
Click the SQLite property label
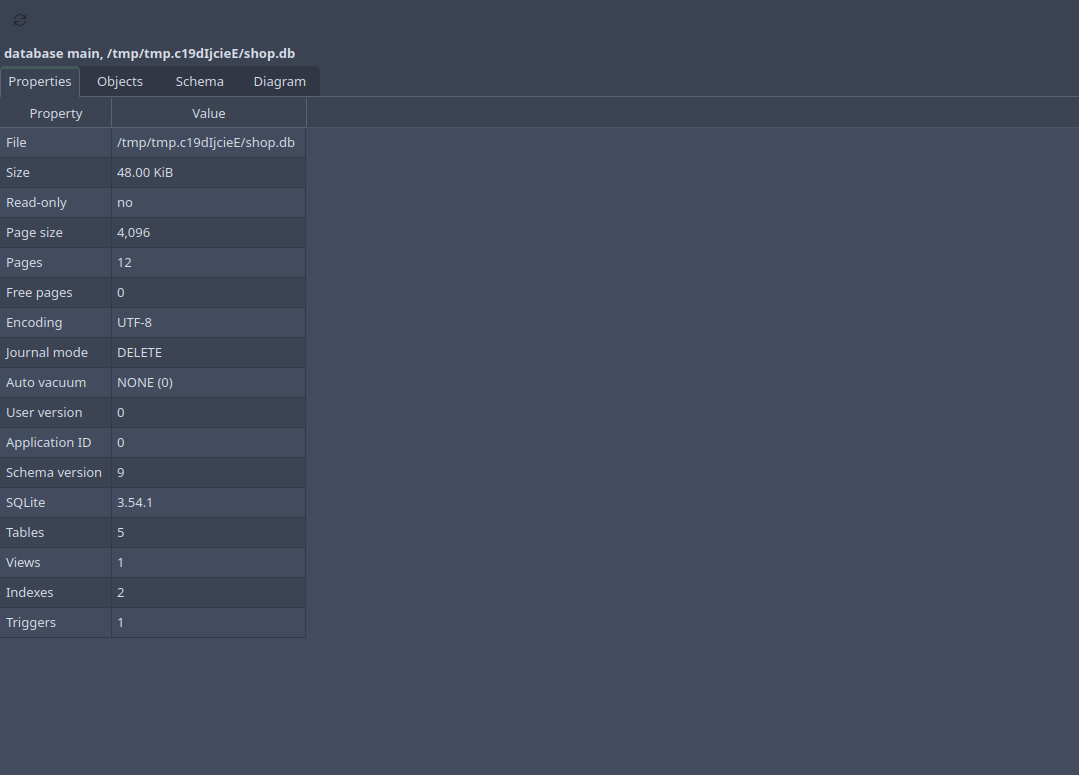click(x=56, y=502)
